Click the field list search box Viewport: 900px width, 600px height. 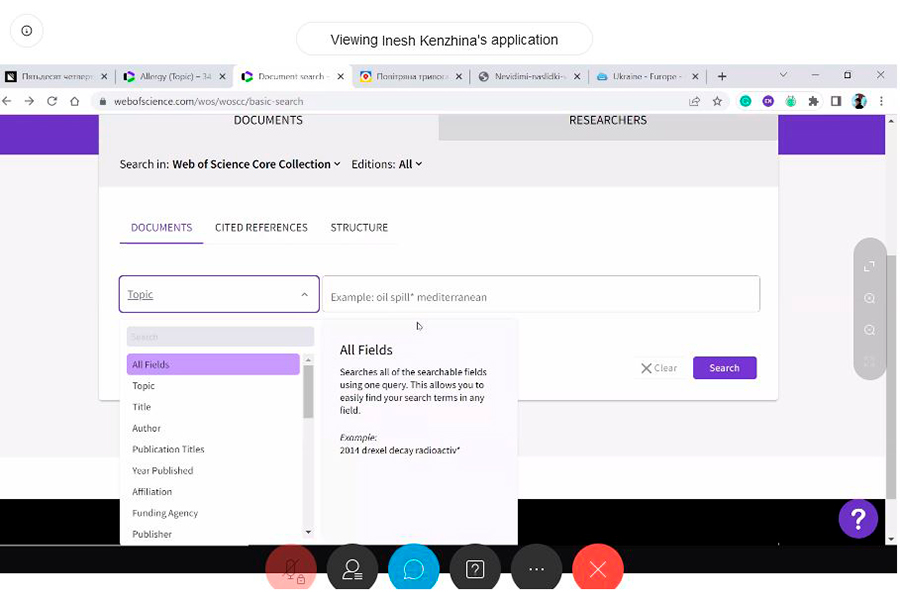click(x=220, y=337)
